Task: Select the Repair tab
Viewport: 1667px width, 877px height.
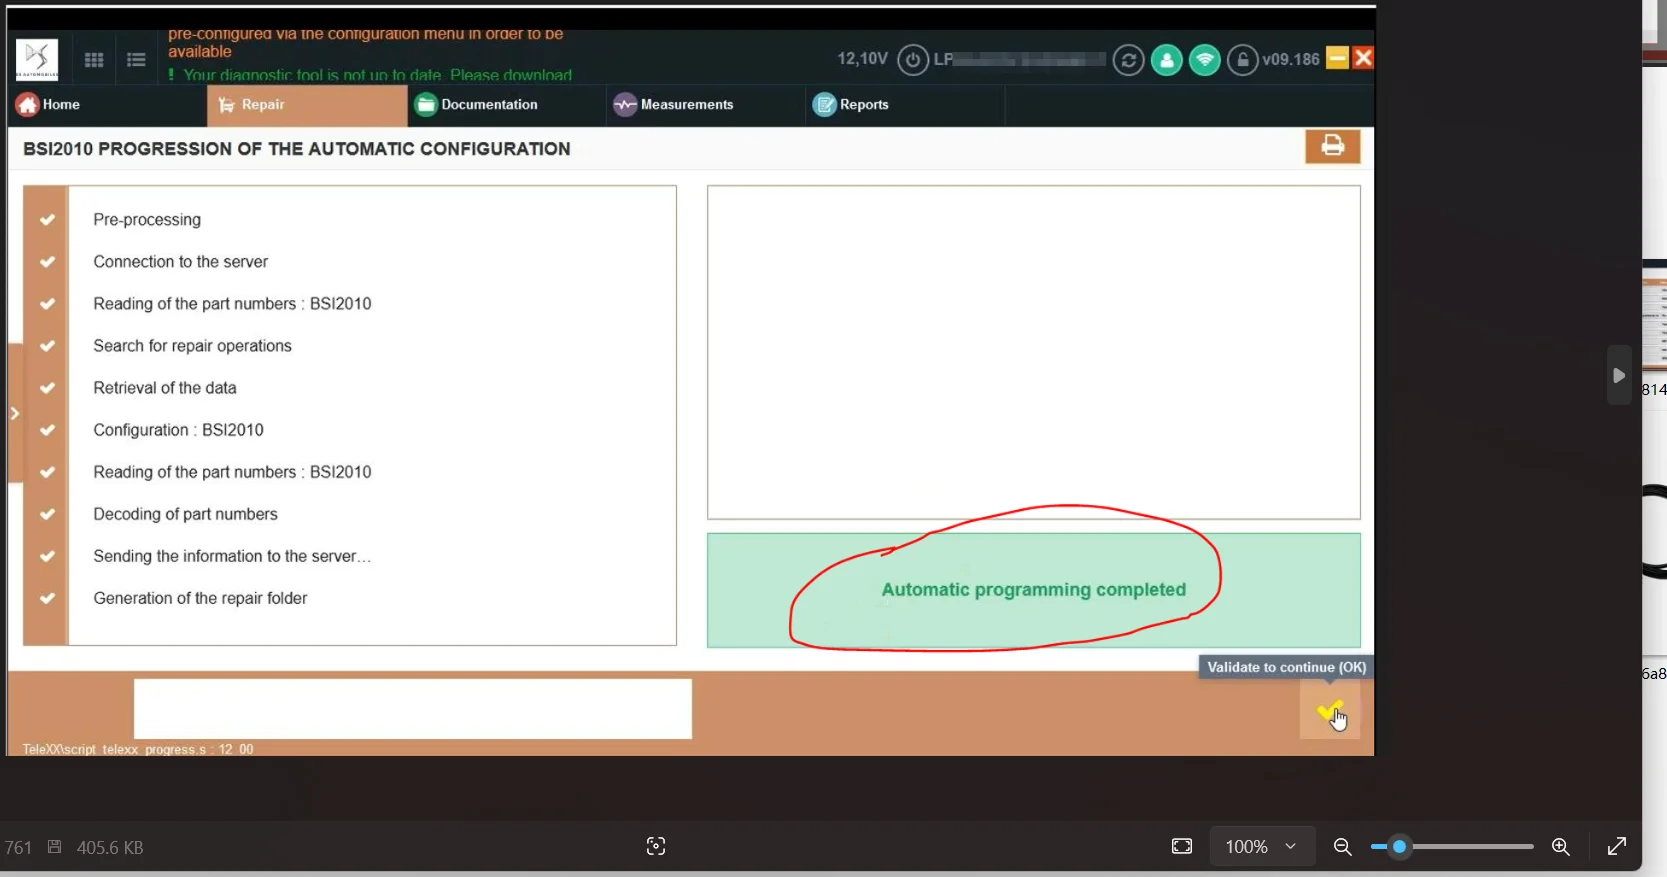Action: pos(307,105)
